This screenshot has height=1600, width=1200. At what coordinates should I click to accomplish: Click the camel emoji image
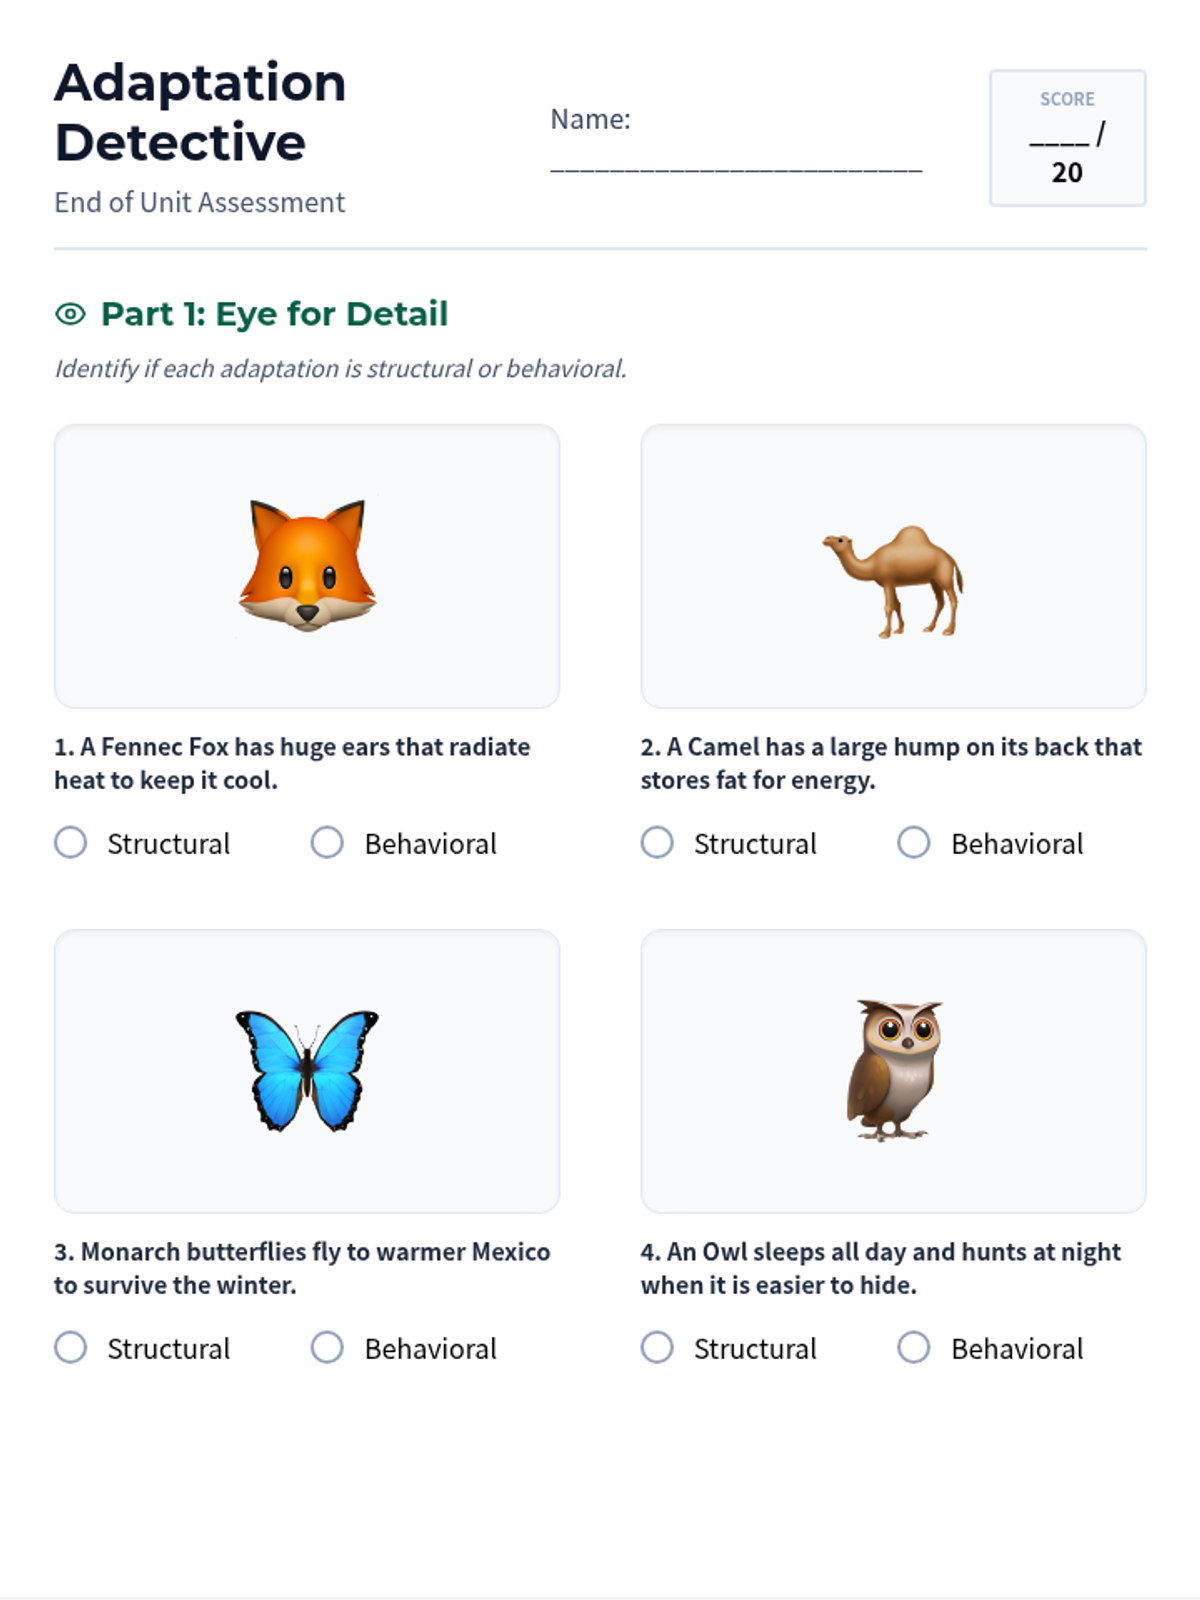coord(893,581)
